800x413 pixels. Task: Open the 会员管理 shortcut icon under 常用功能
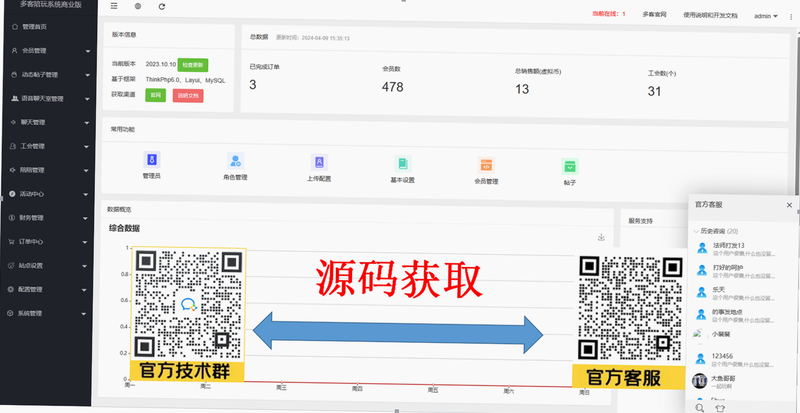coord(486,165)
